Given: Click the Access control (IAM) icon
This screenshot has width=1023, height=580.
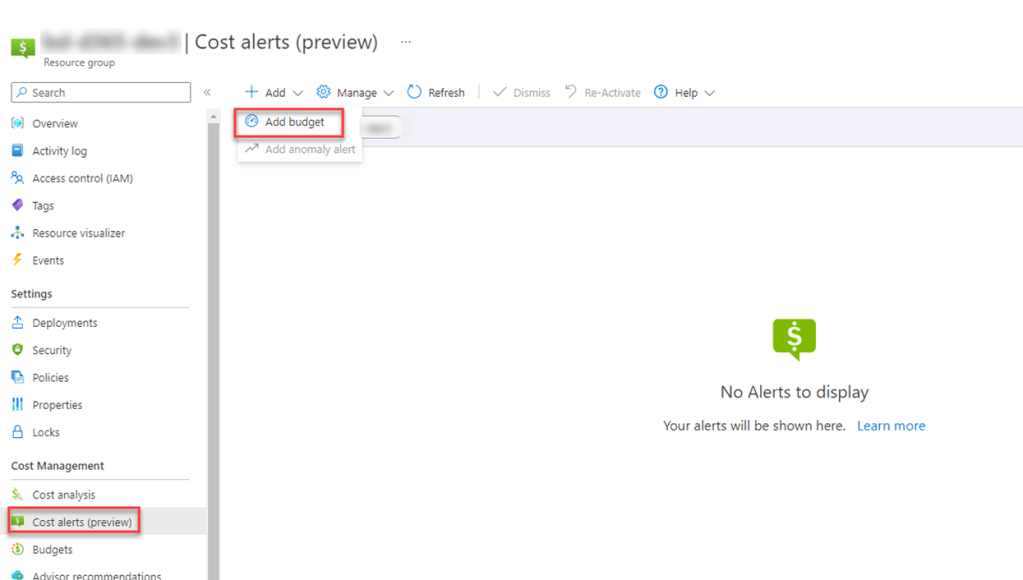Looking at the screenshot, I should pos(17,178).
